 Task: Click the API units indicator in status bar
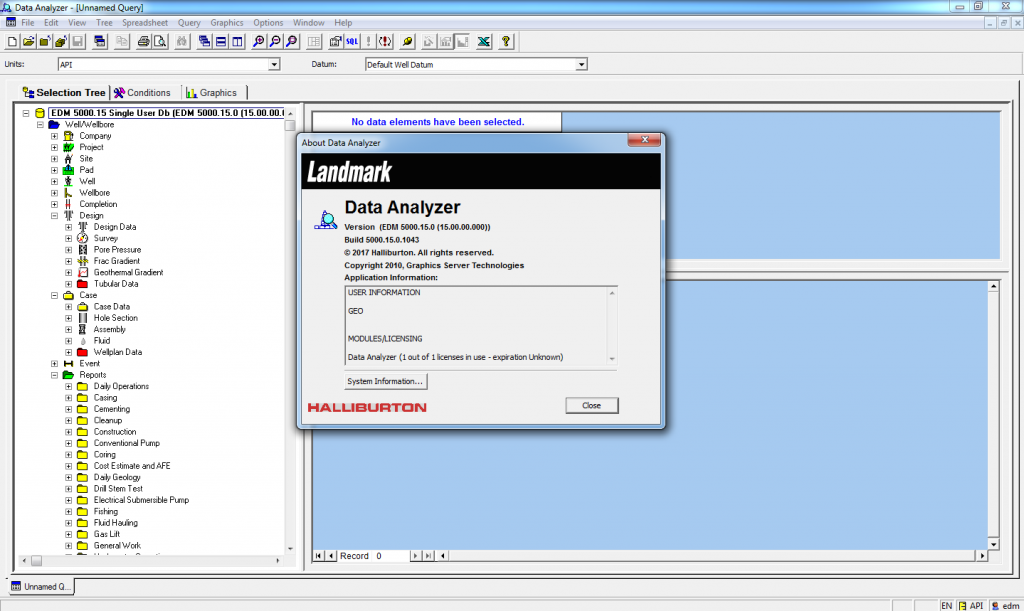[x=970, y=606]
